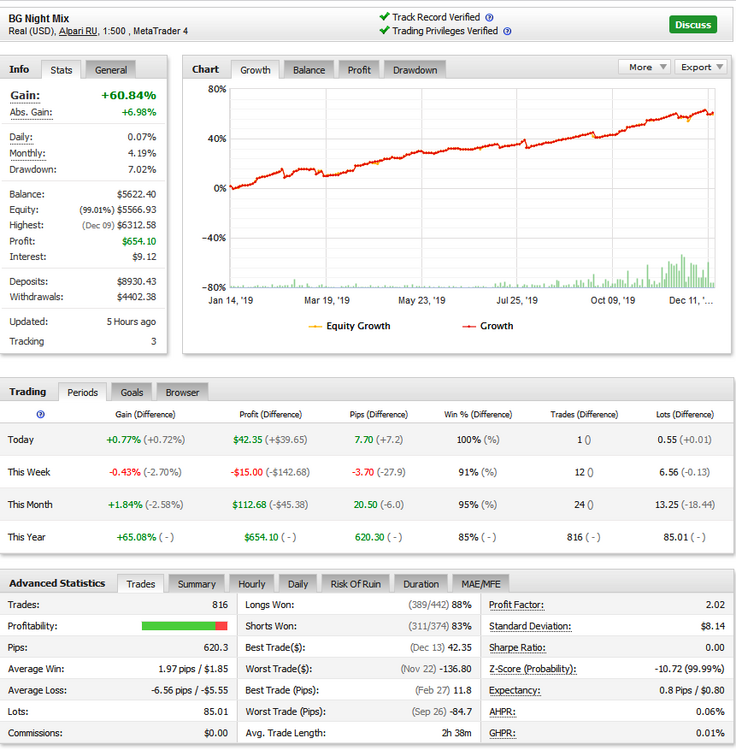Click the GHPR label
736x750 pixels.
[502, 733]
